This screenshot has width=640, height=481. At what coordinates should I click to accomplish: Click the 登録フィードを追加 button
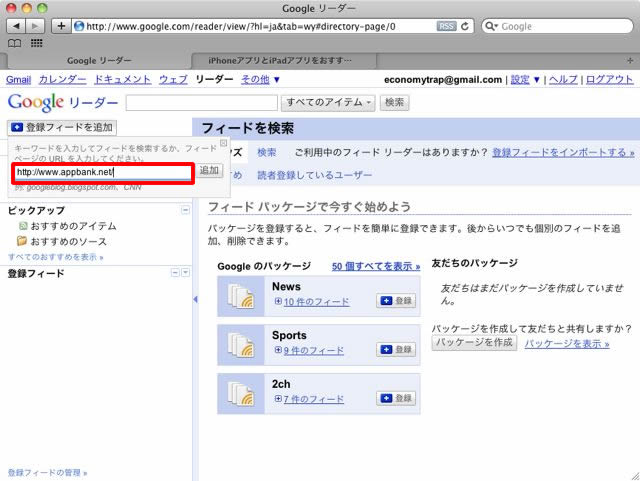[62, 127]
